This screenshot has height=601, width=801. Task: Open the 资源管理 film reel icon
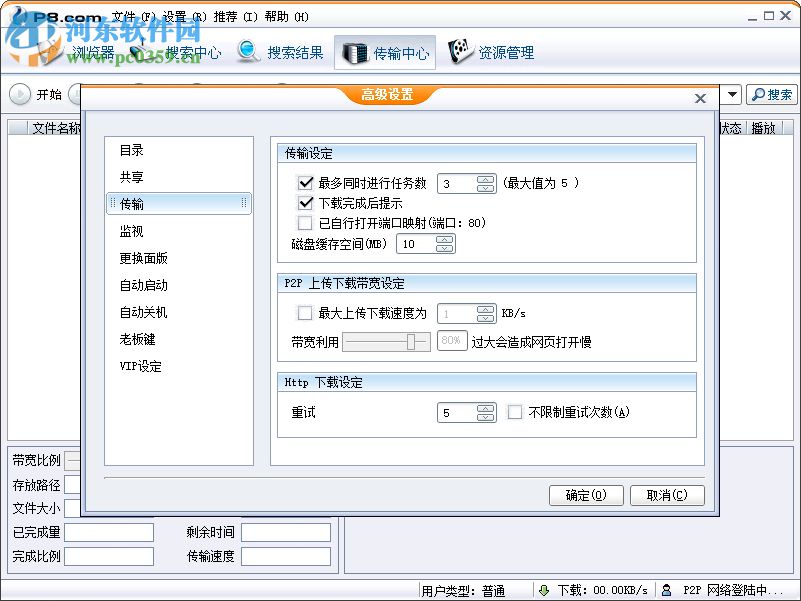[x=460, y=51]
